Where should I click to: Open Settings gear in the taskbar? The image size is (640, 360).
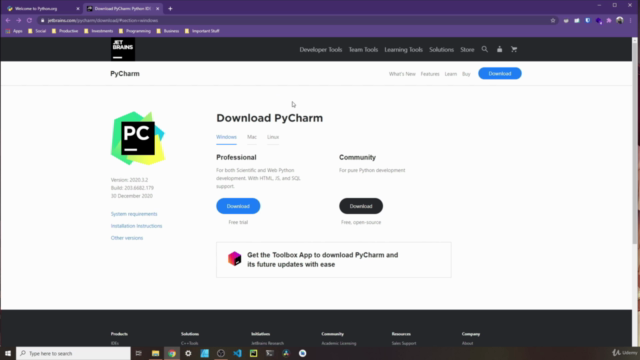pyautogui.click(x=188, y=353)
